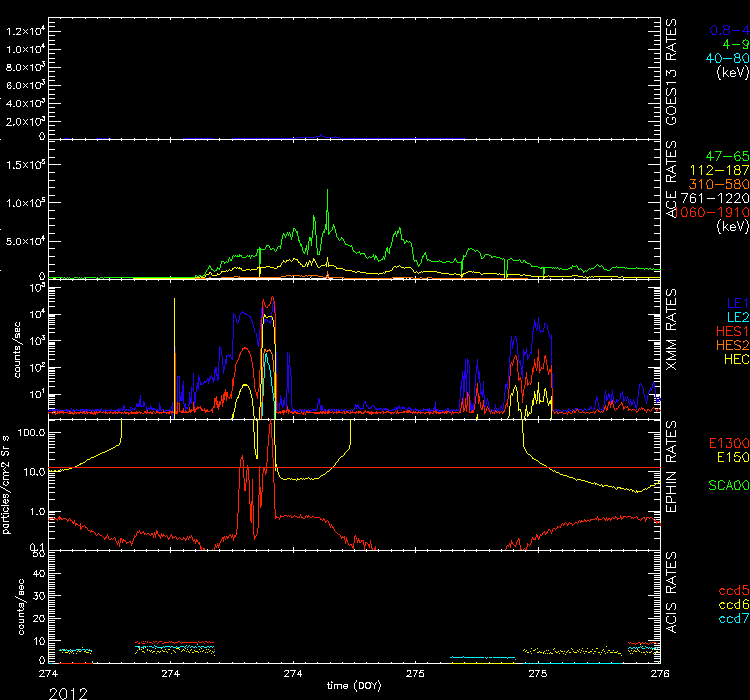Image resolution: width=750 pixels, height=700 pixels.
Task: Select the 310-580 ACE legend entry
Action: [x=720, y=185]
